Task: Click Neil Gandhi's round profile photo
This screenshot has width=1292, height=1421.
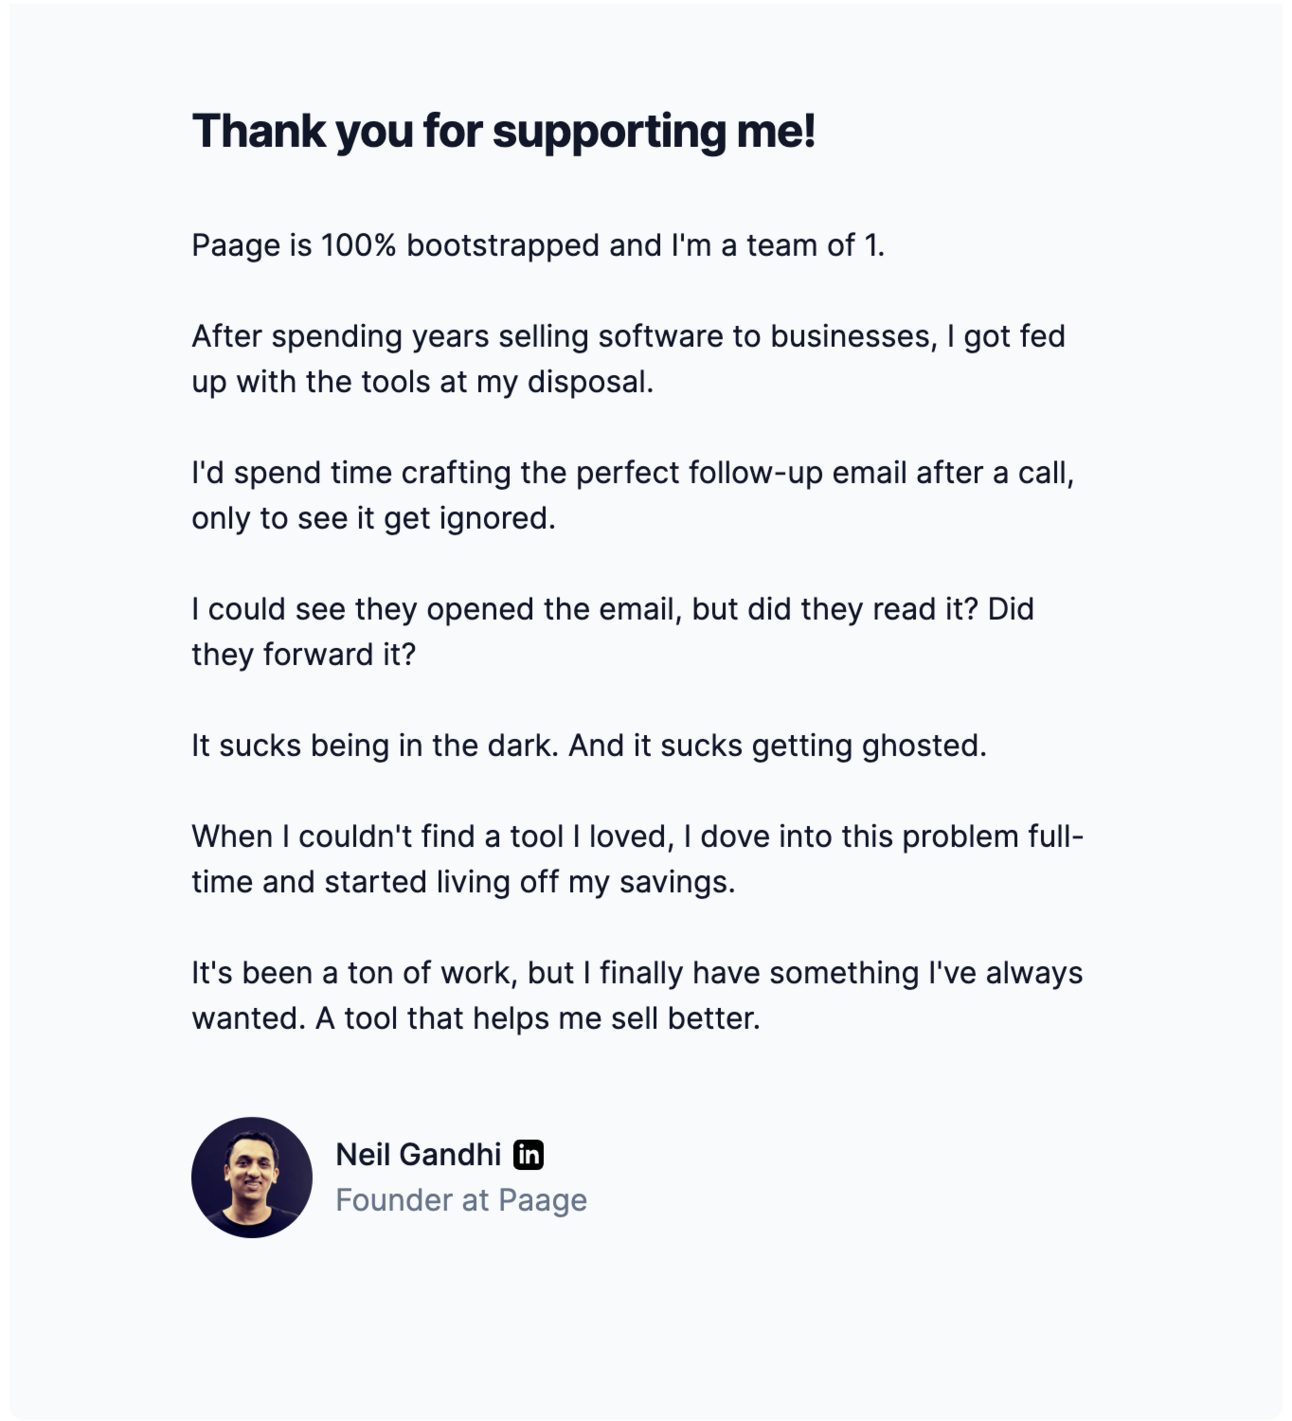Action: 252,1177
